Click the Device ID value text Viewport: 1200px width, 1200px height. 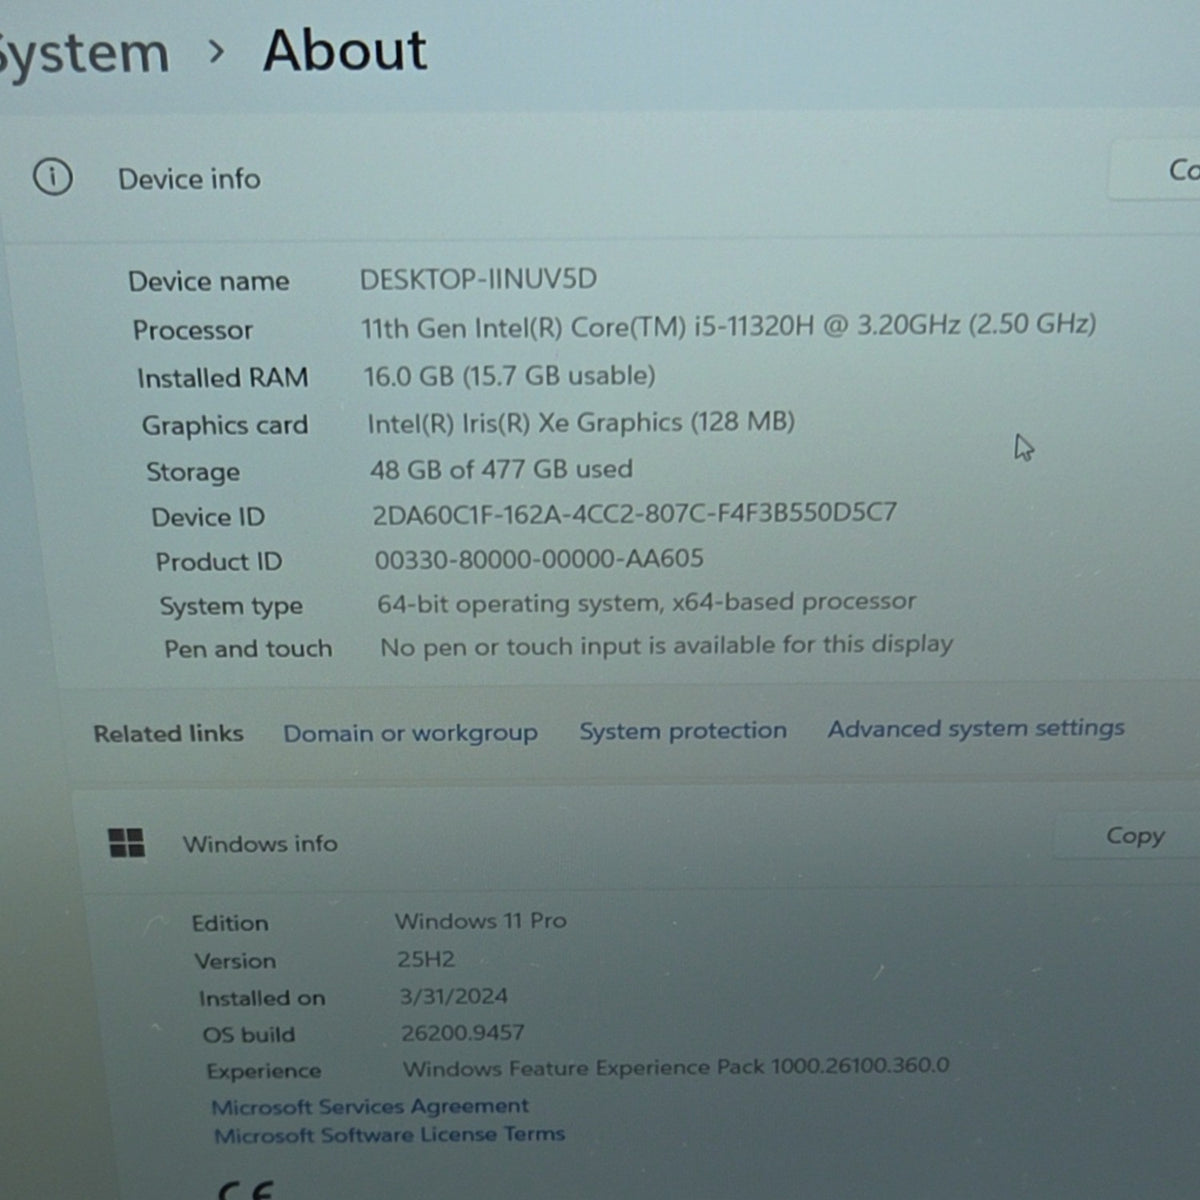click(634, 514)
